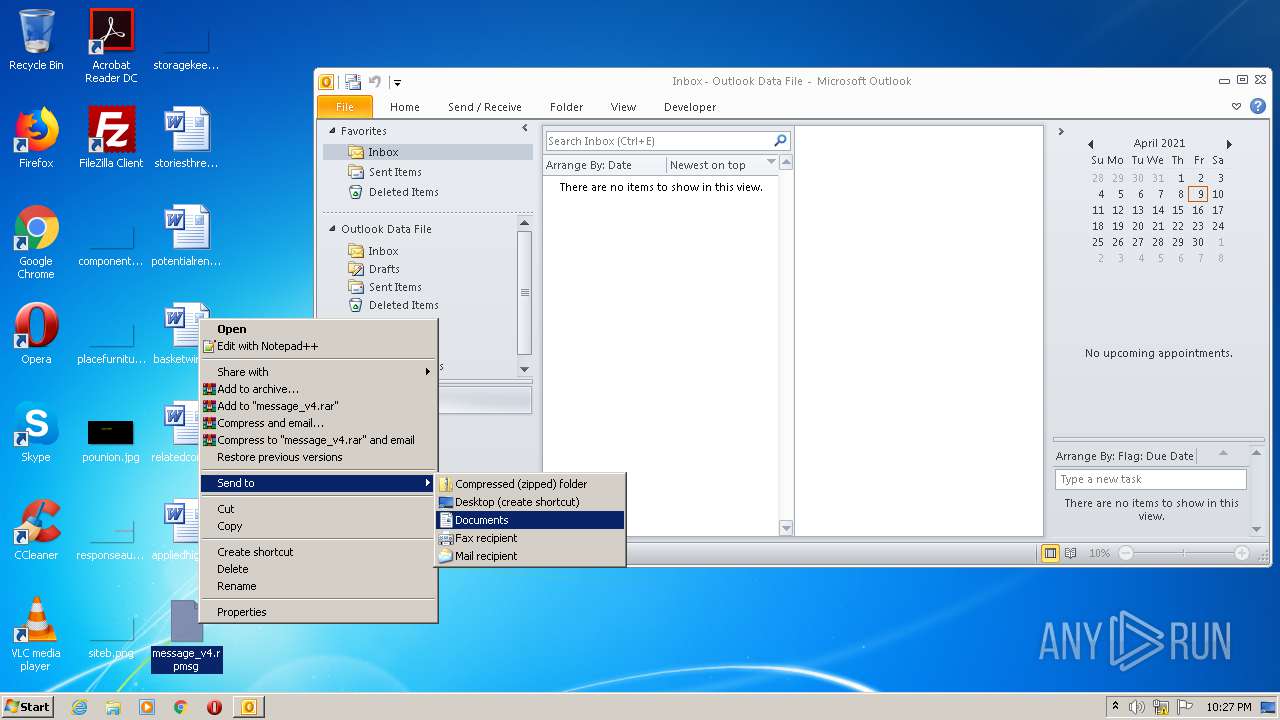1280x720 pixels.
Task: Click Type a new task field
Action: [x=1150, y=479]
